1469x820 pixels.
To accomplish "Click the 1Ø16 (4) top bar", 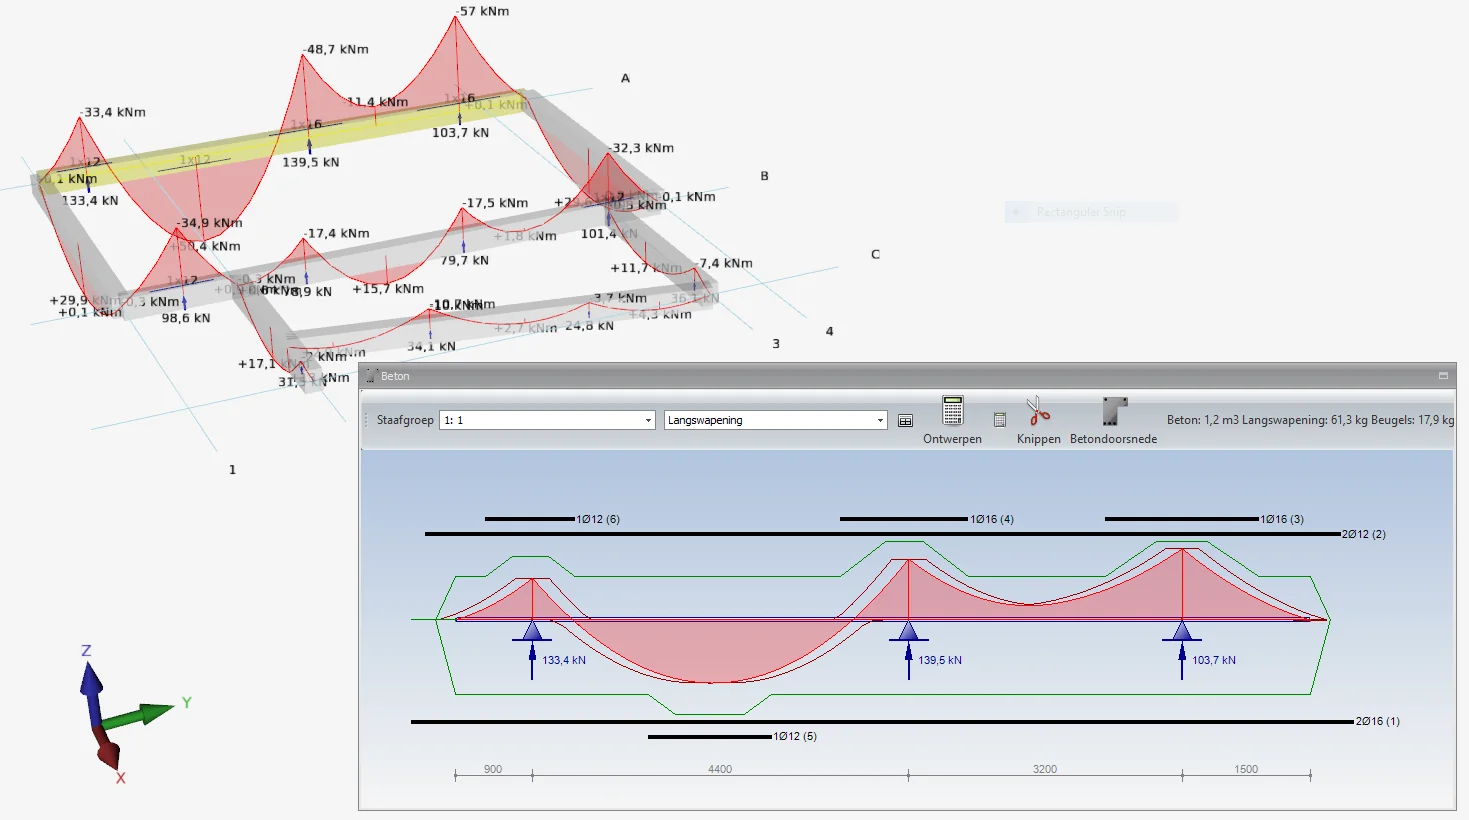I will click(x=904, y=519).
